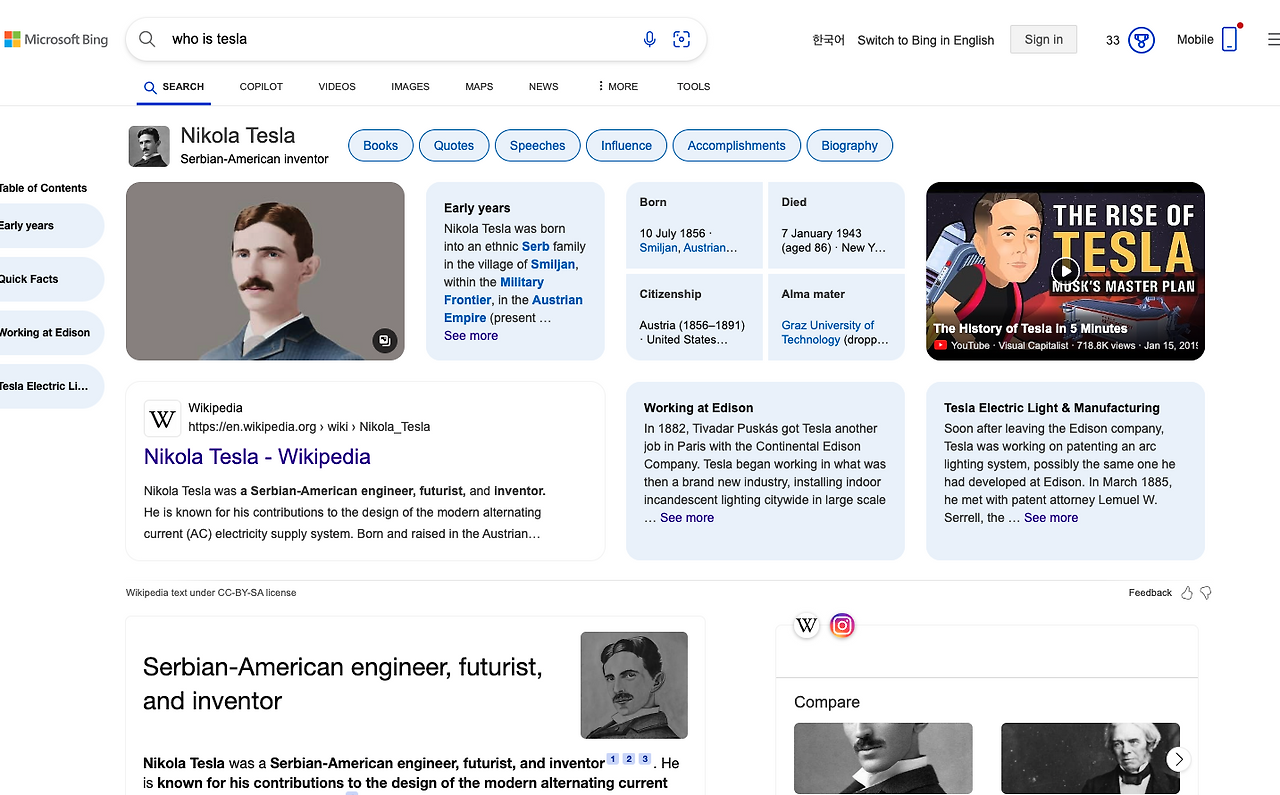Click the microphone voice search icon
Viewport: 1280px width, 795px height.
(649, 38)
